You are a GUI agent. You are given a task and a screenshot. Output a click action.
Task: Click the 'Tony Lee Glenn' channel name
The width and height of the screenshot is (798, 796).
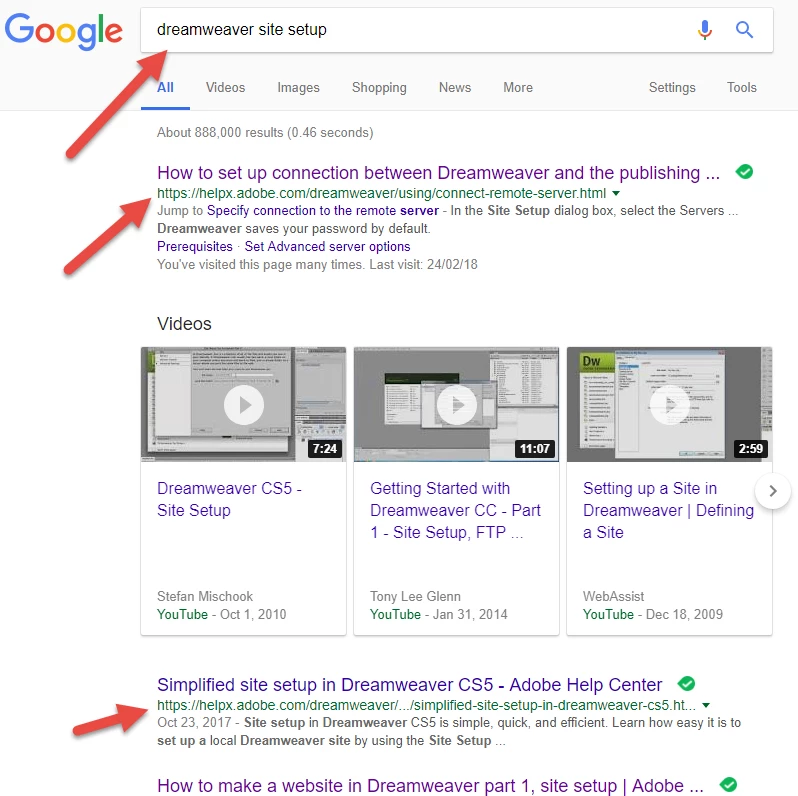[415, 596]
